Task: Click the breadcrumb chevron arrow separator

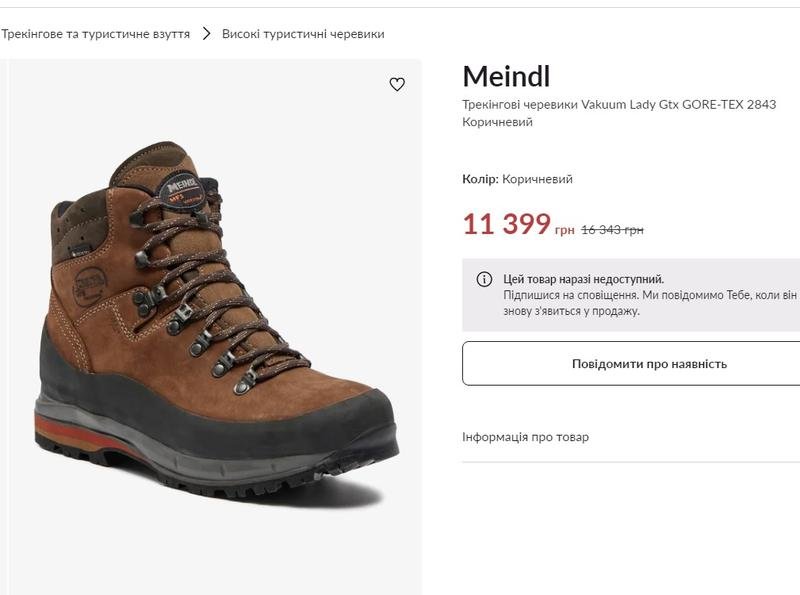Action: pyautogui.click(x=206, y=33)
